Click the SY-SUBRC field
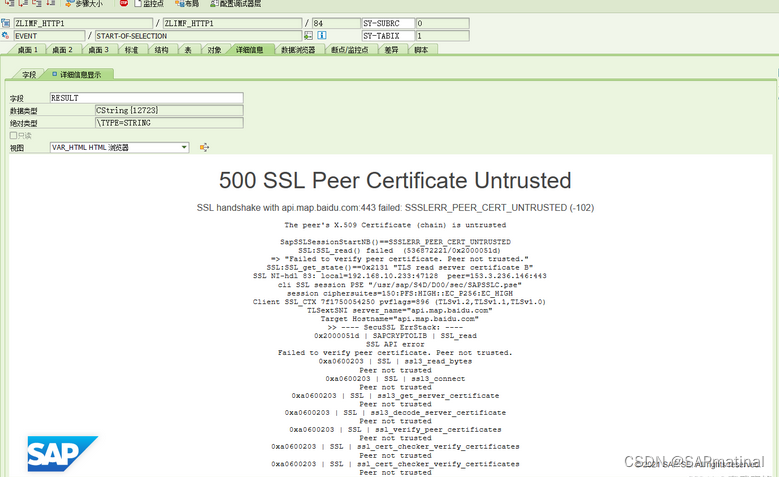 point(388,23)
